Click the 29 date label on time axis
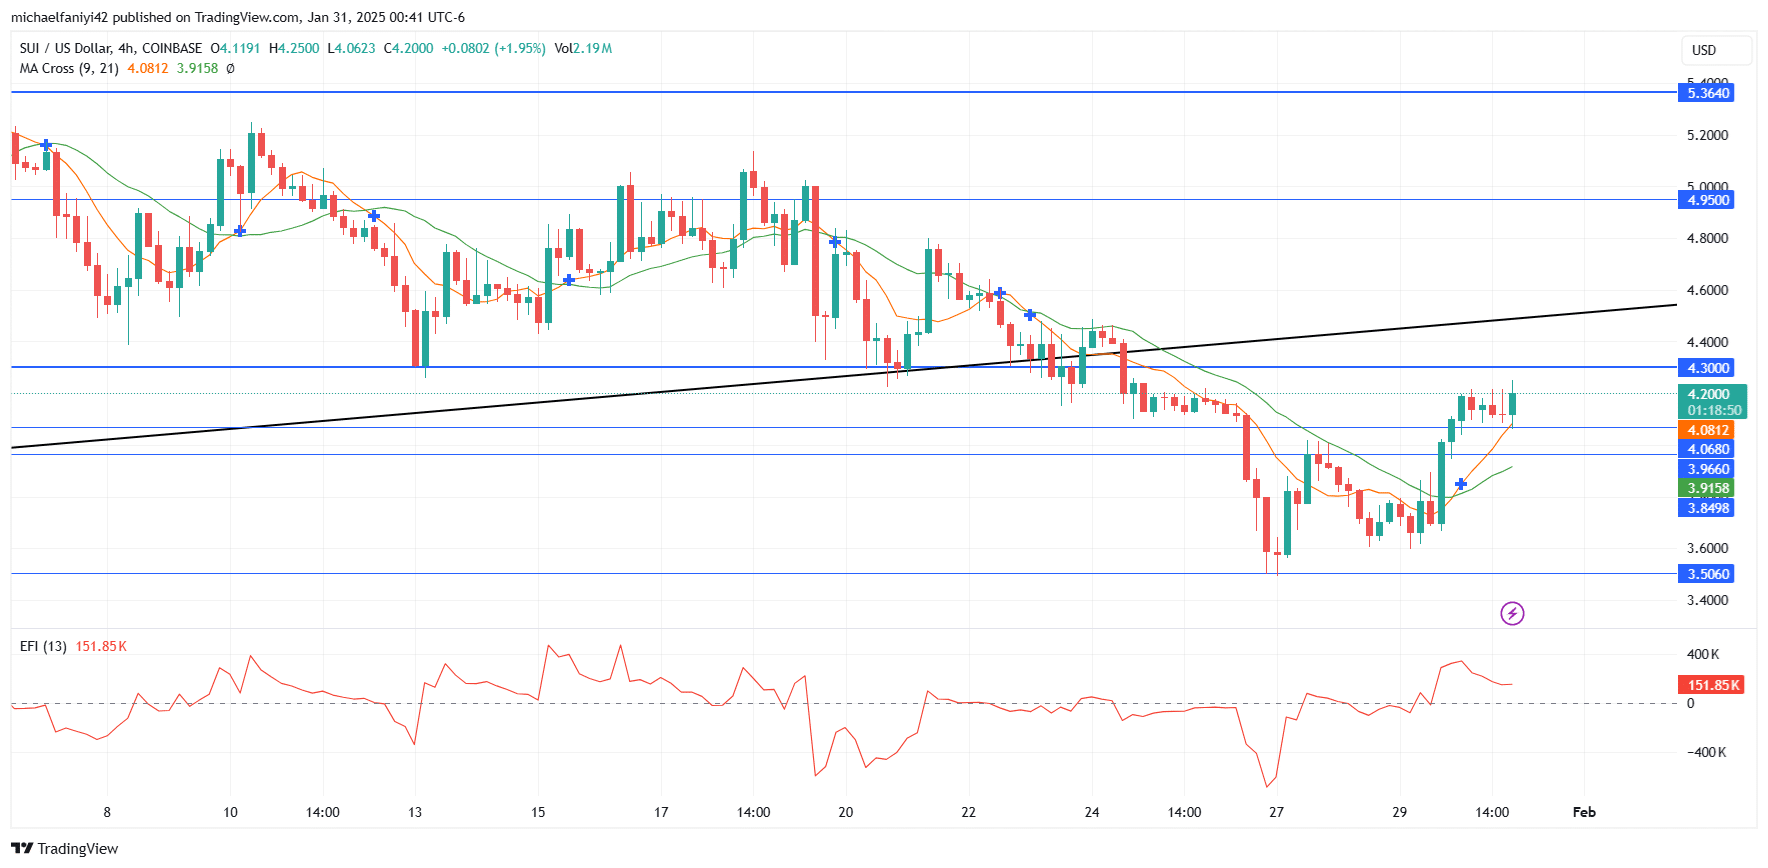This screenshot has width=1768, height=868. pyautogui.click(x=1399, y=812)
